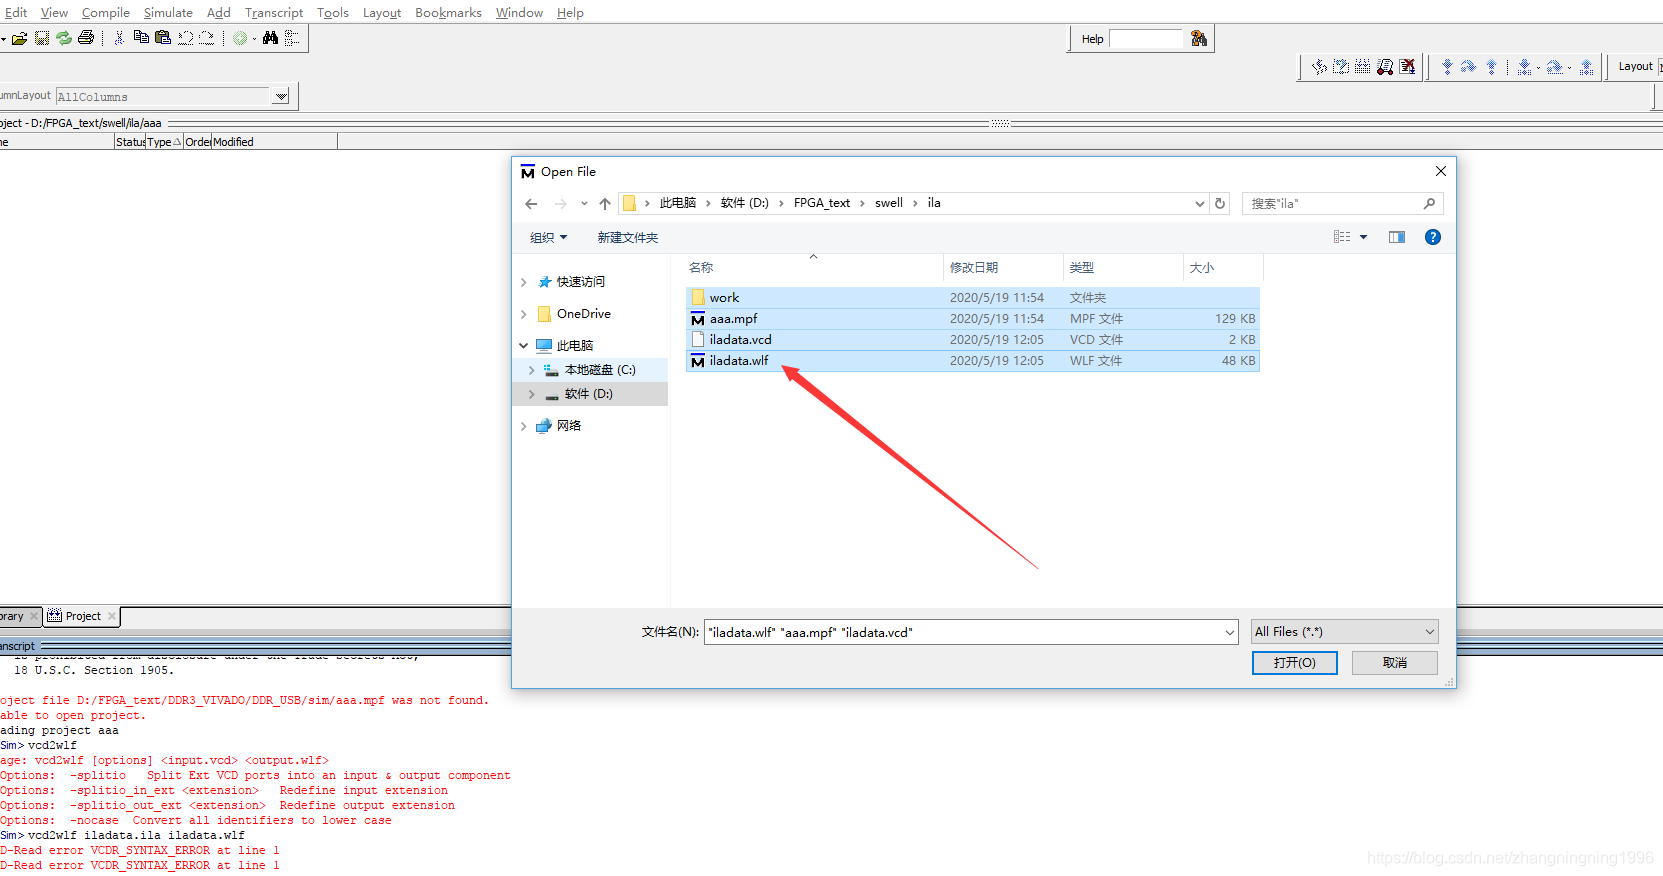Click the Modified column header in Project pane
1663x876 pixels.
coord(274,142)
